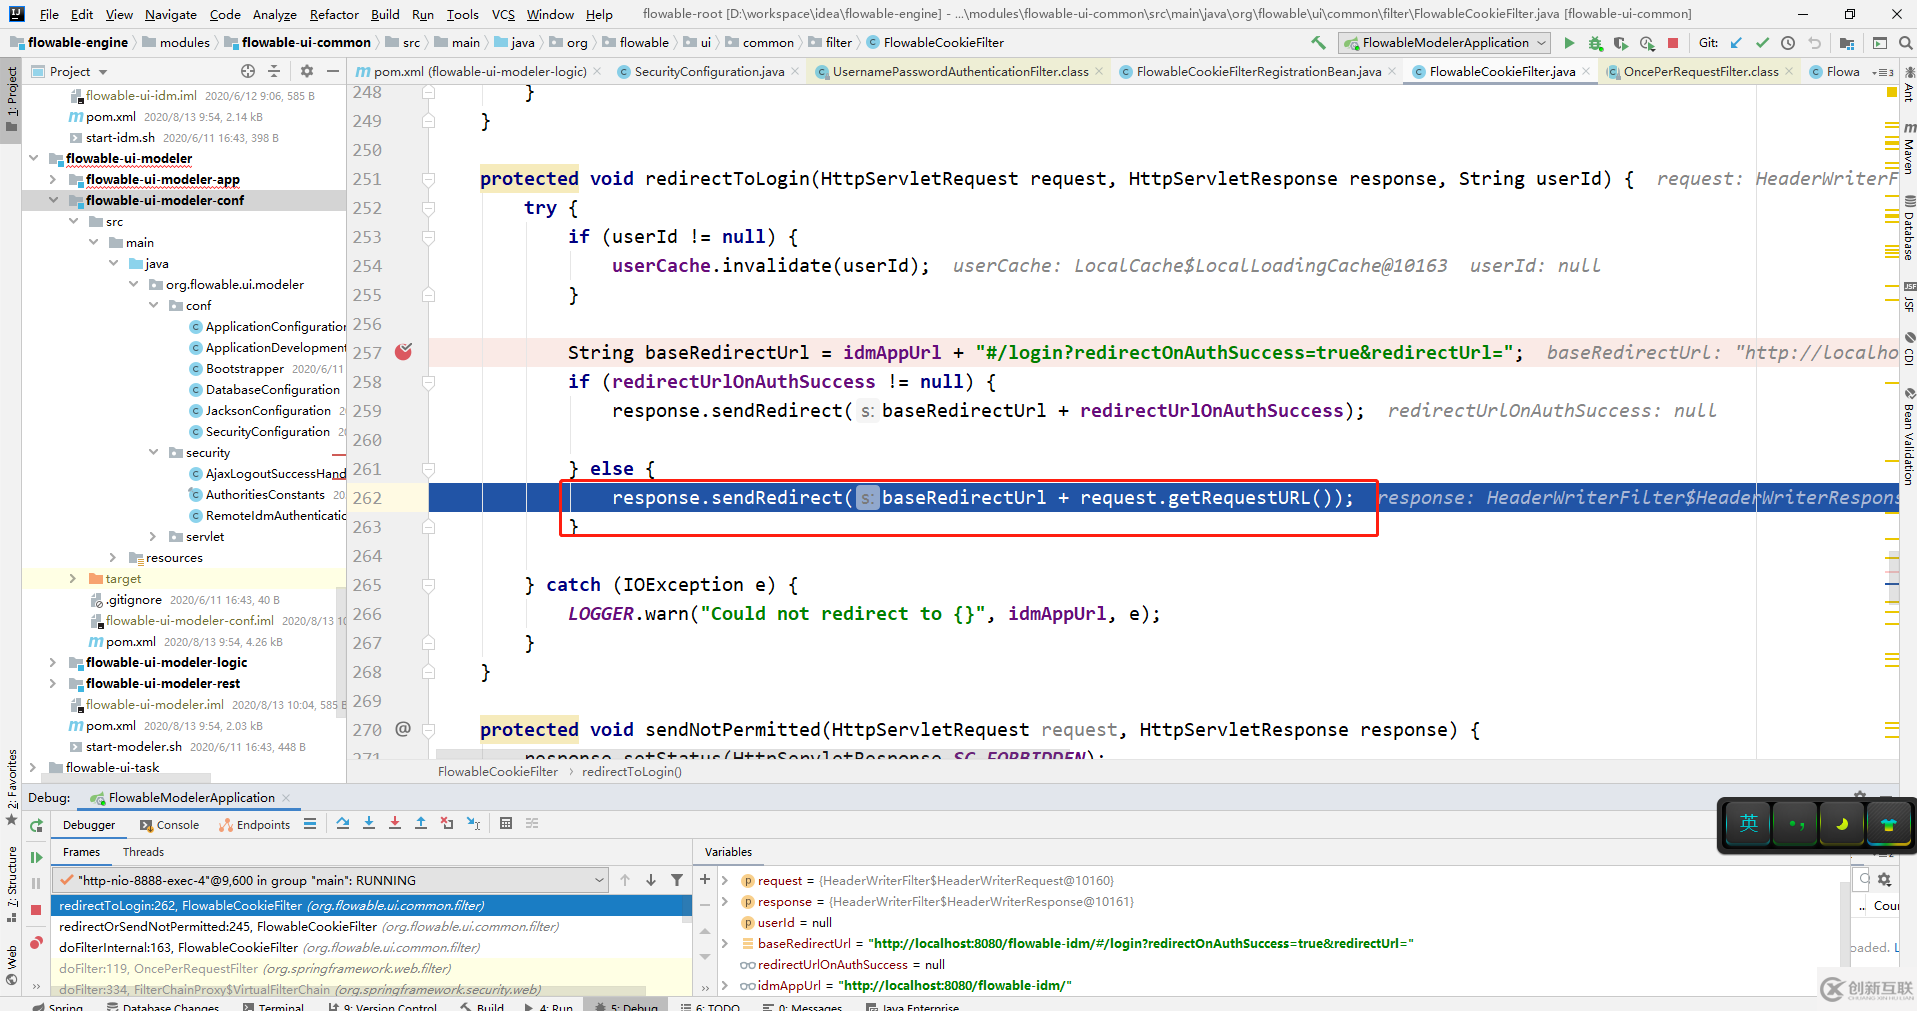
Task: Click the Search Everywhere magnifier icon
Action: click(x=1906, y=43)
